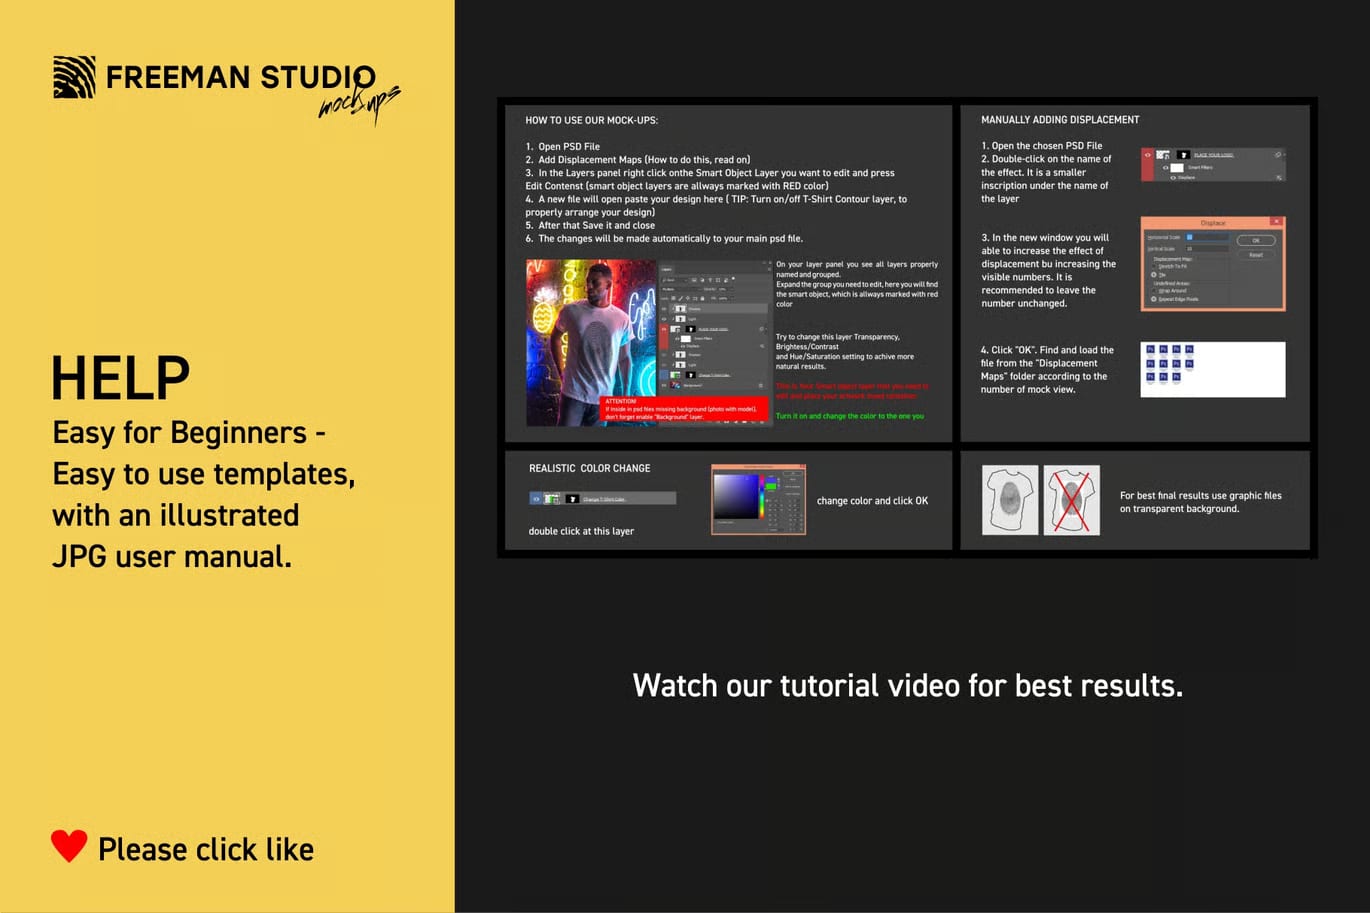Click the "FREEMAN STUDIO" brand name

click(x=241, y=77)
